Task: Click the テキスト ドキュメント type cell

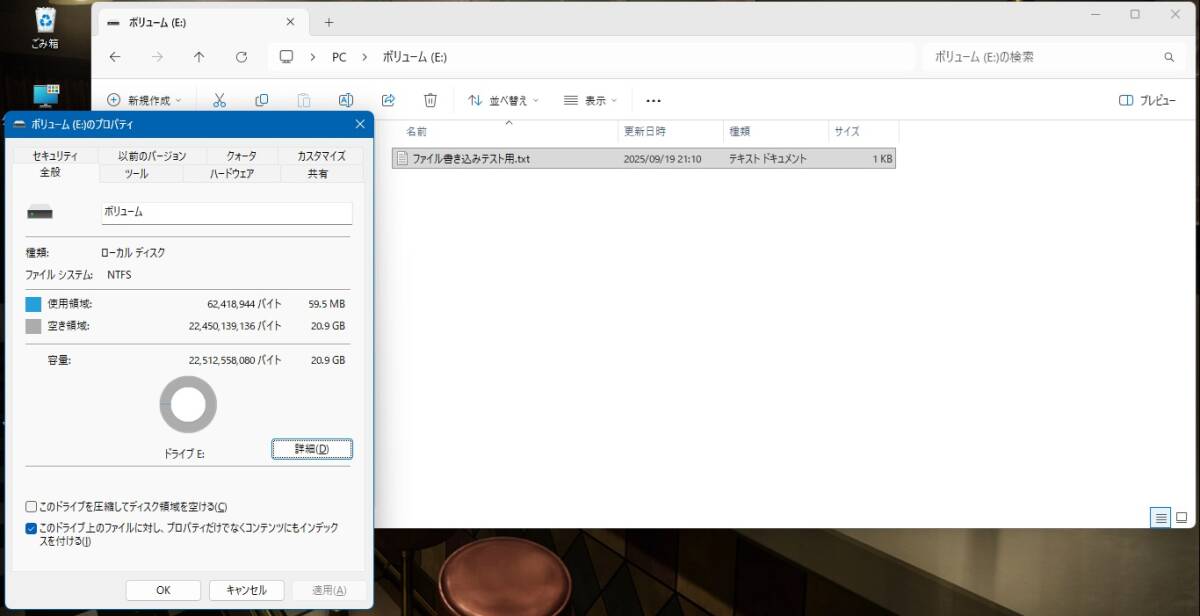Action: [767, 158]
